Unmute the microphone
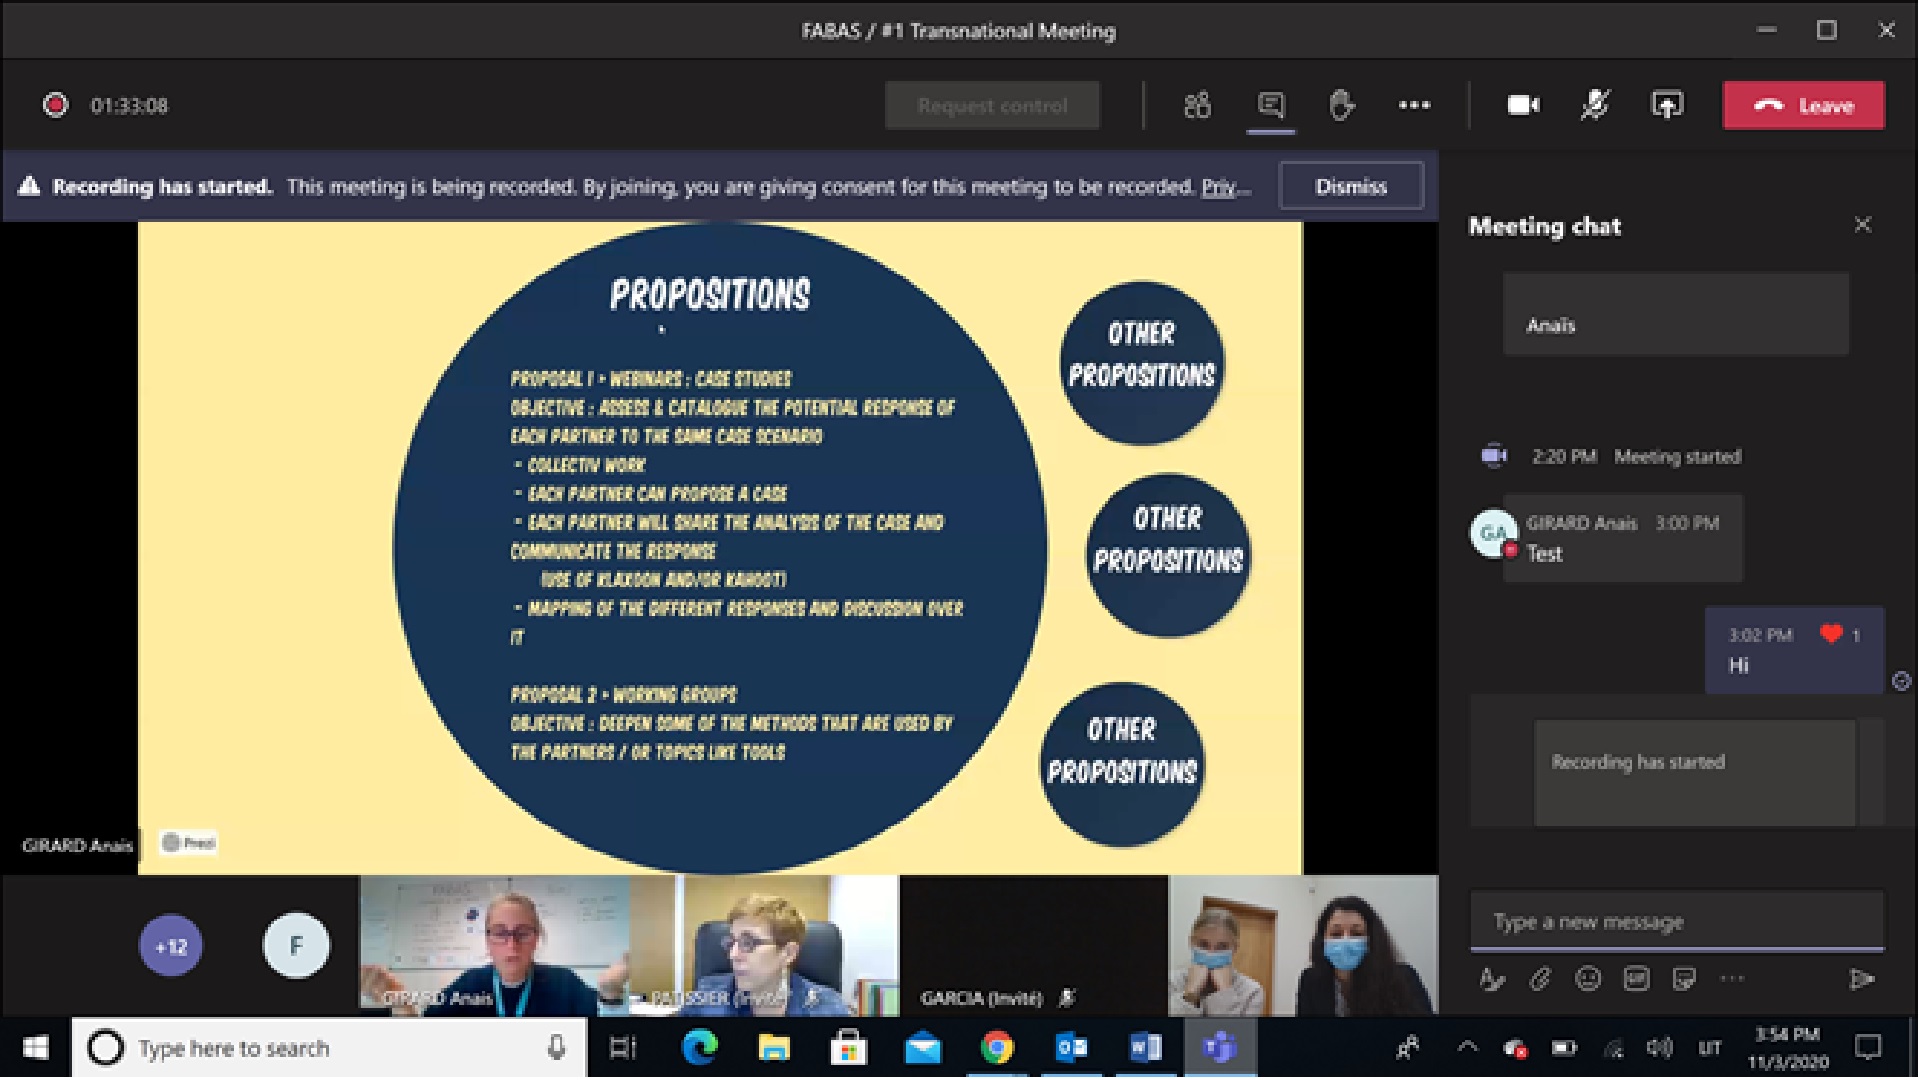 1595,105
